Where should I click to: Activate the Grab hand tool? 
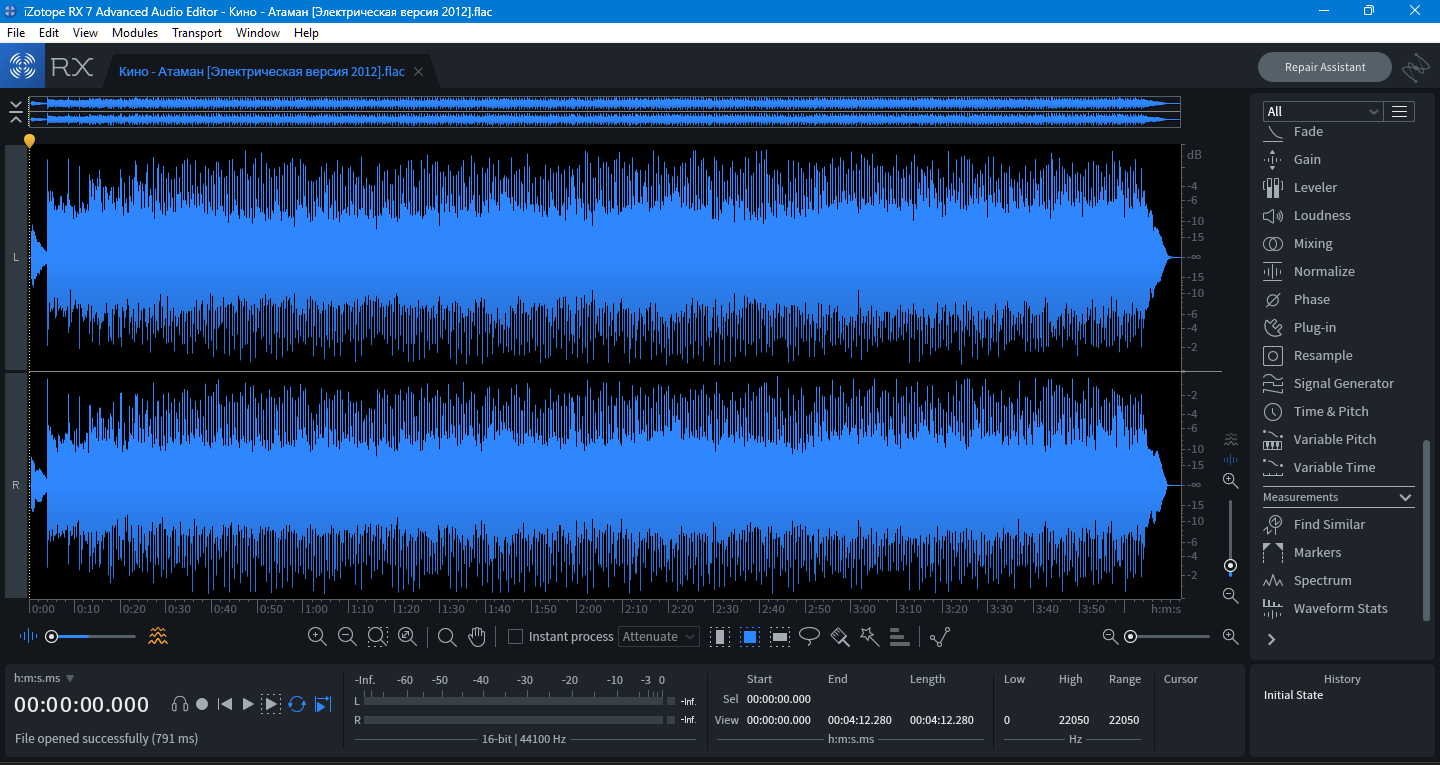477,637
